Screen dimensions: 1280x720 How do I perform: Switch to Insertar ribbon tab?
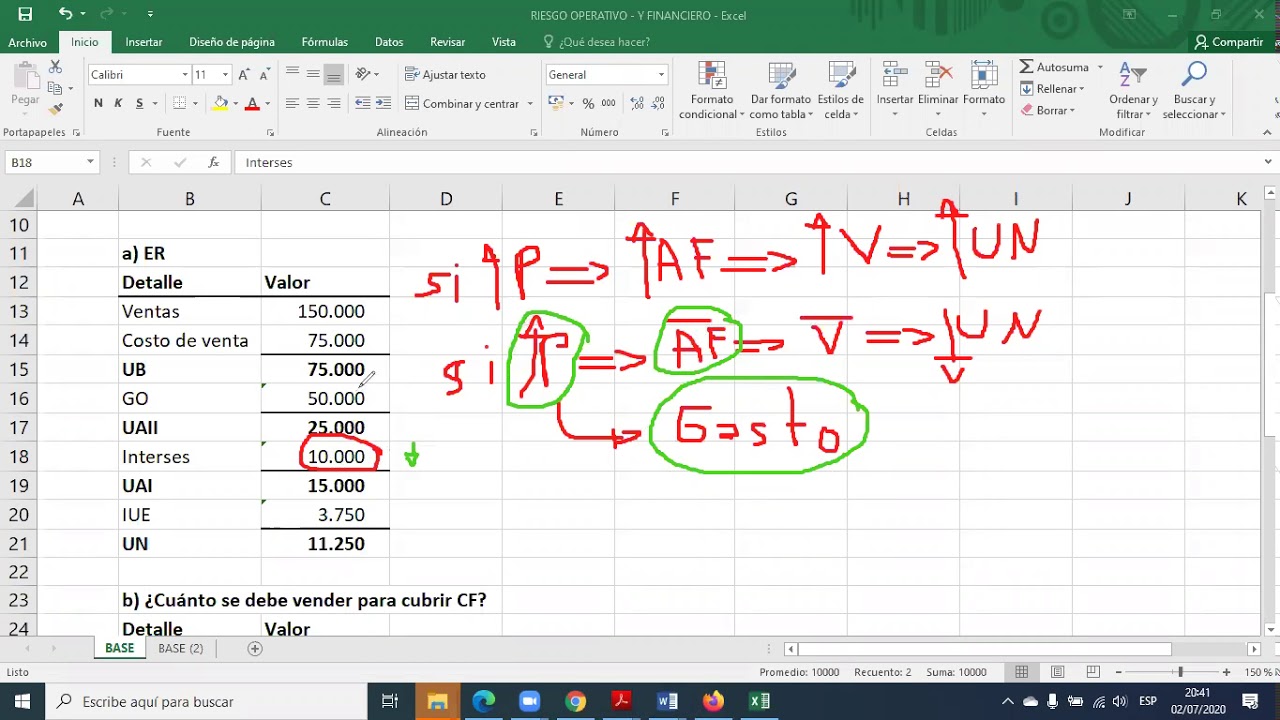[144, 42]
